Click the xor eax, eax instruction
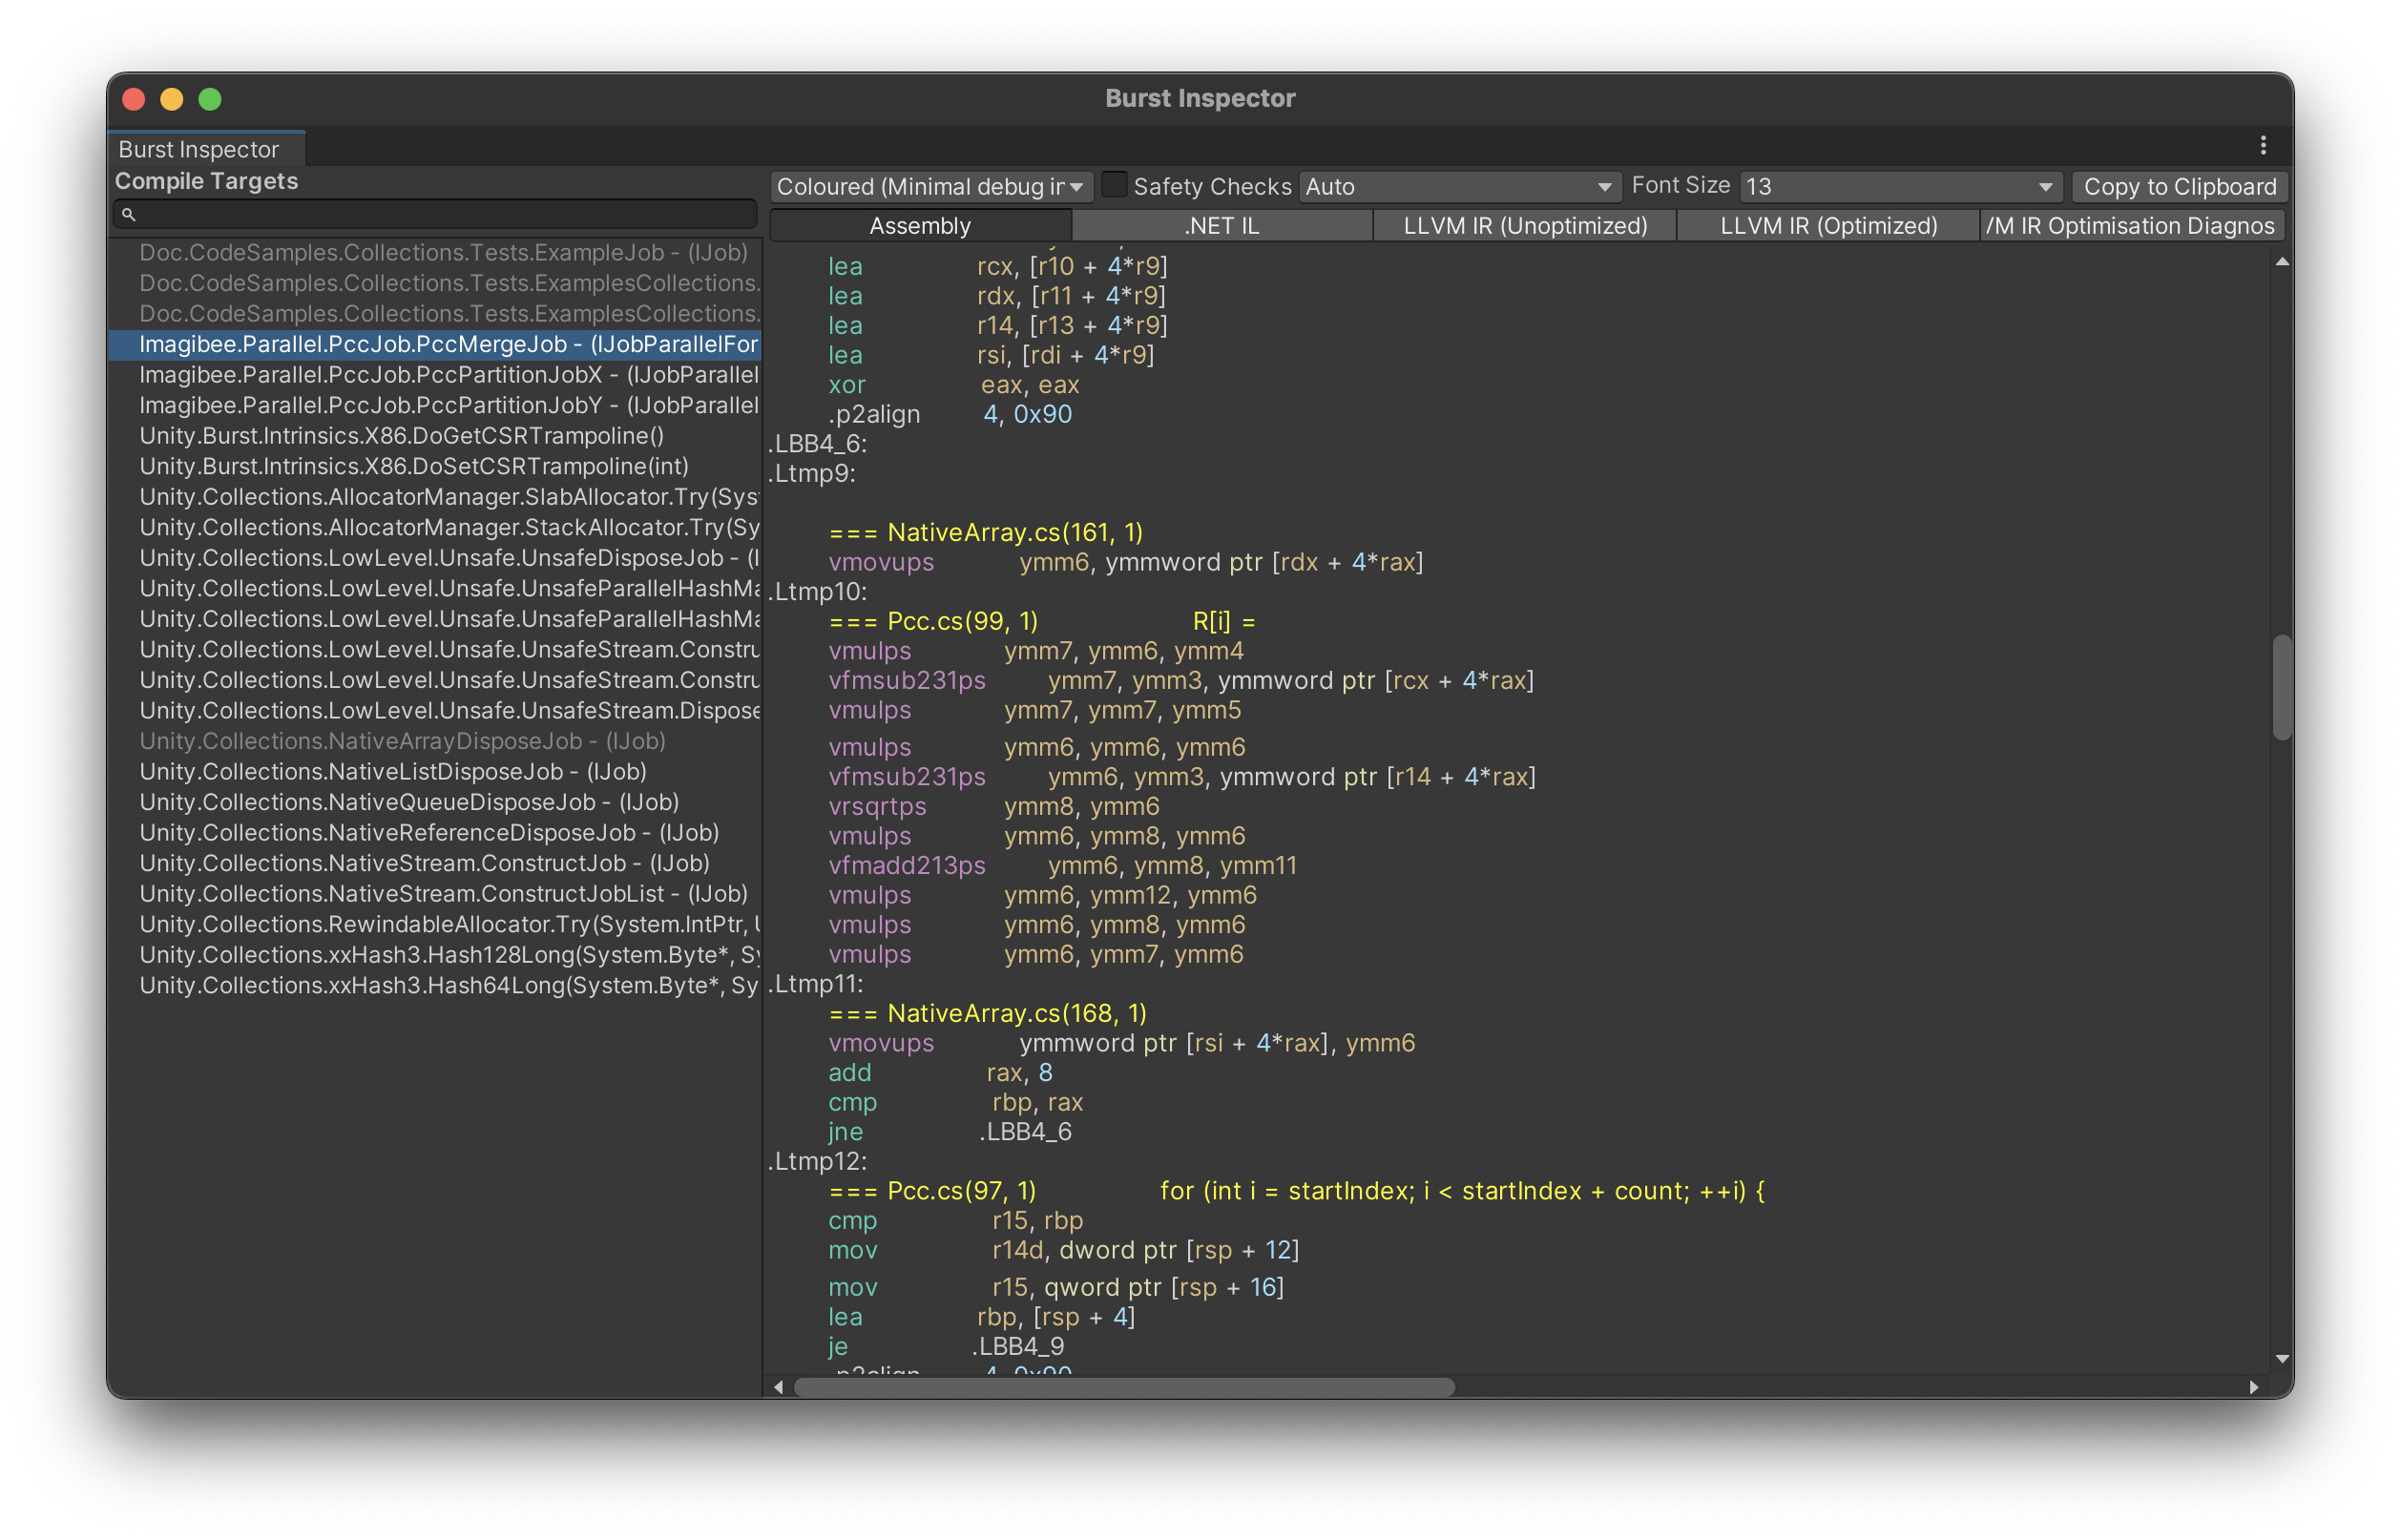2401x1540 pixels. 954,385
